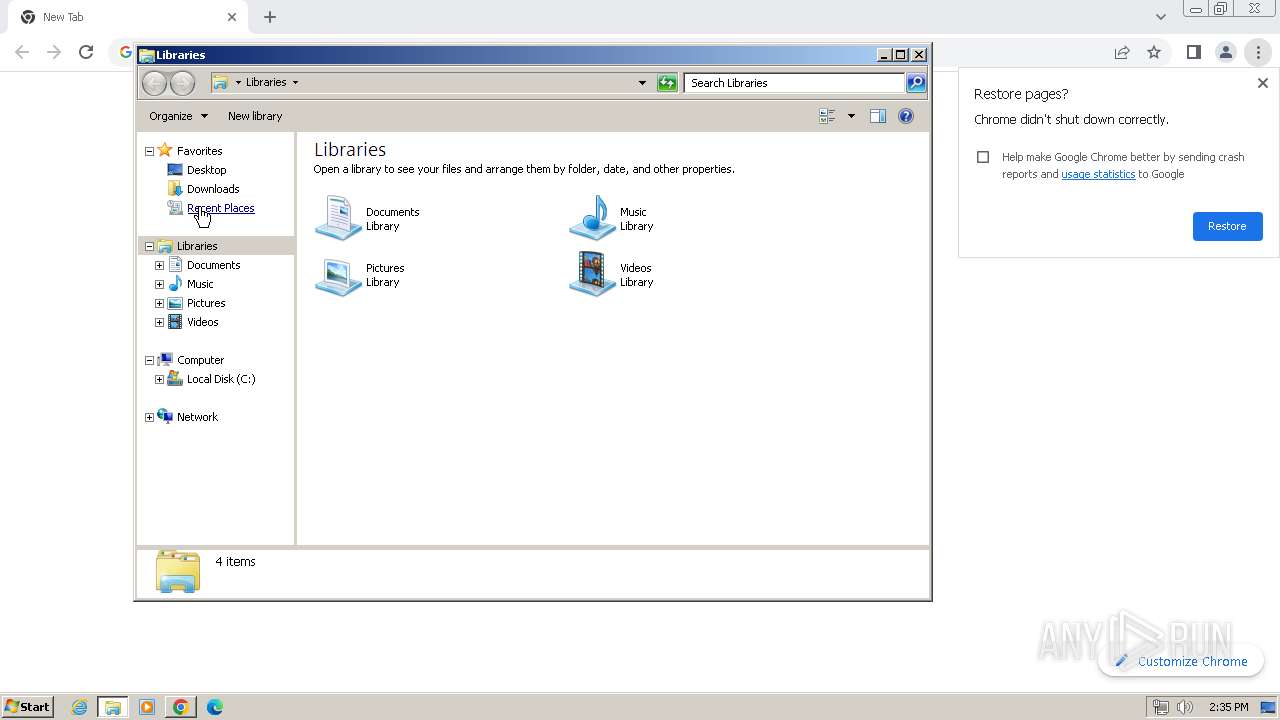Screen dimensions: 1280x720
Task: Collapse the Computer tree group
Action: click(x=149, y=360)
